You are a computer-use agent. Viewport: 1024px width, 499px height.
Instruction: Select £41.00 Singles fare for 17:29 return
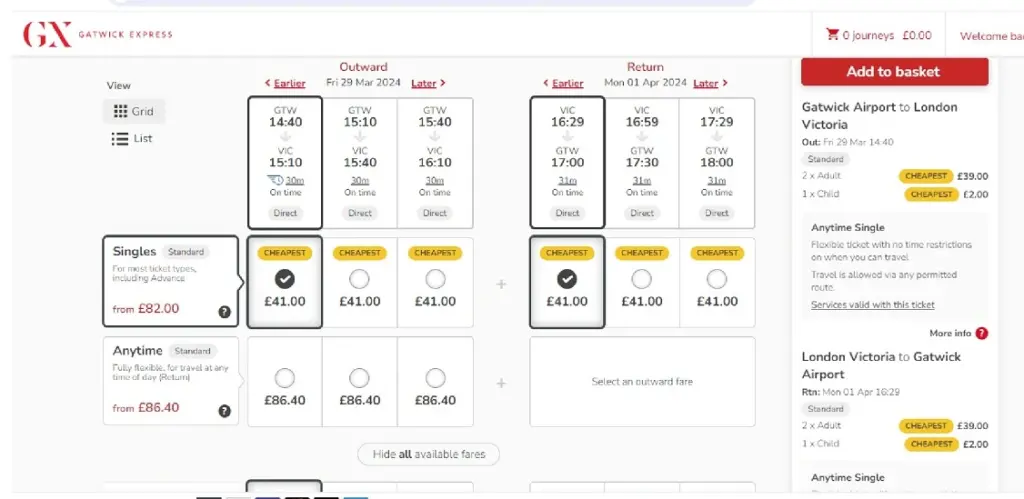717,279
